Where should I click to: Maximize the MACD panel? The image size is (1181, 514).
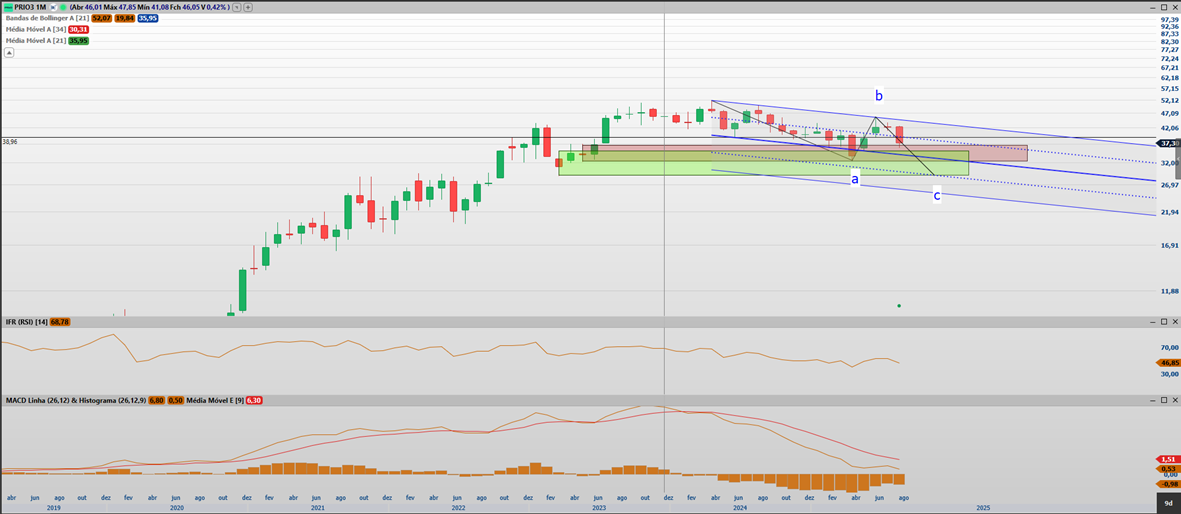(x=1164, y=400)
